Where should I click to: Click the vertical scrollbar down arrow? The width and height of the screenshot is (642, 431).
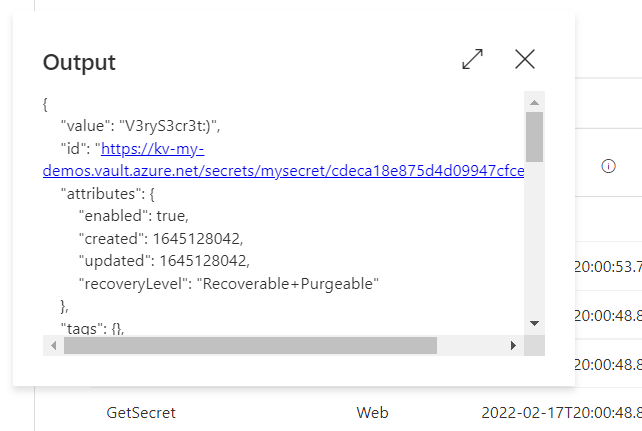(534, 323)
